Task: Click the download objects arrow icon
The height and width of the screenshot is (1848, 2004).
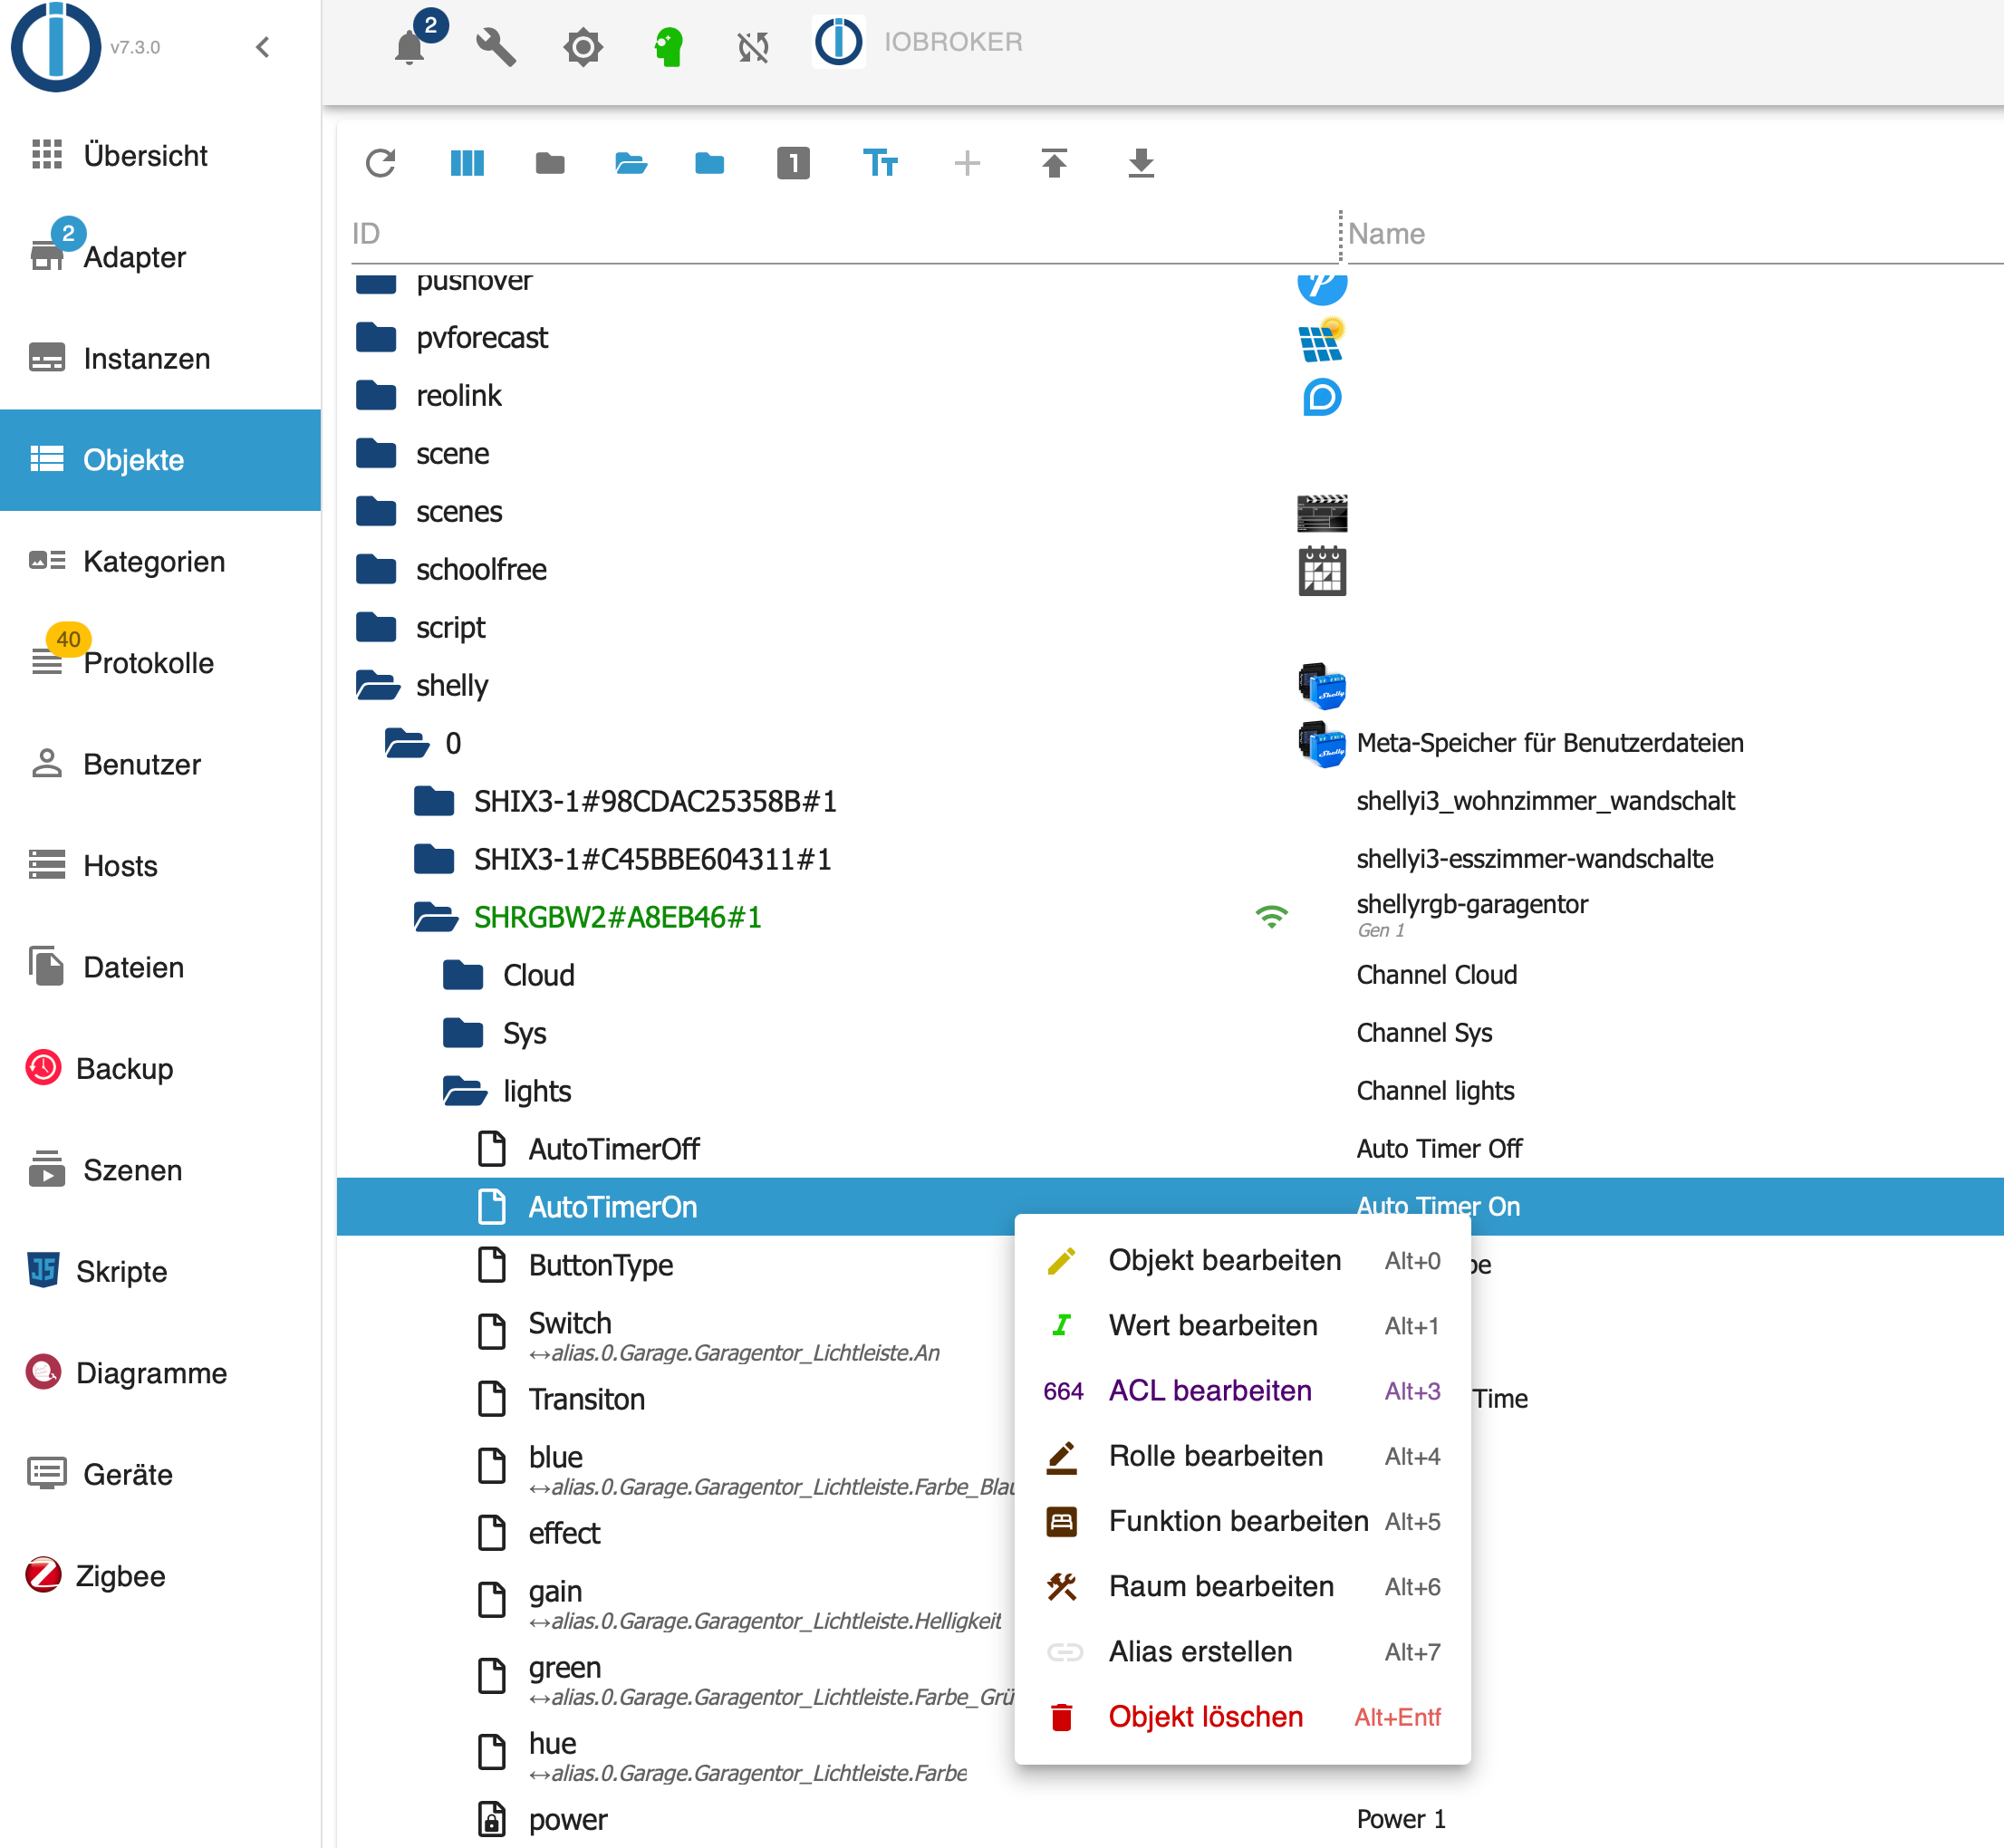Action: [1140, 163]
